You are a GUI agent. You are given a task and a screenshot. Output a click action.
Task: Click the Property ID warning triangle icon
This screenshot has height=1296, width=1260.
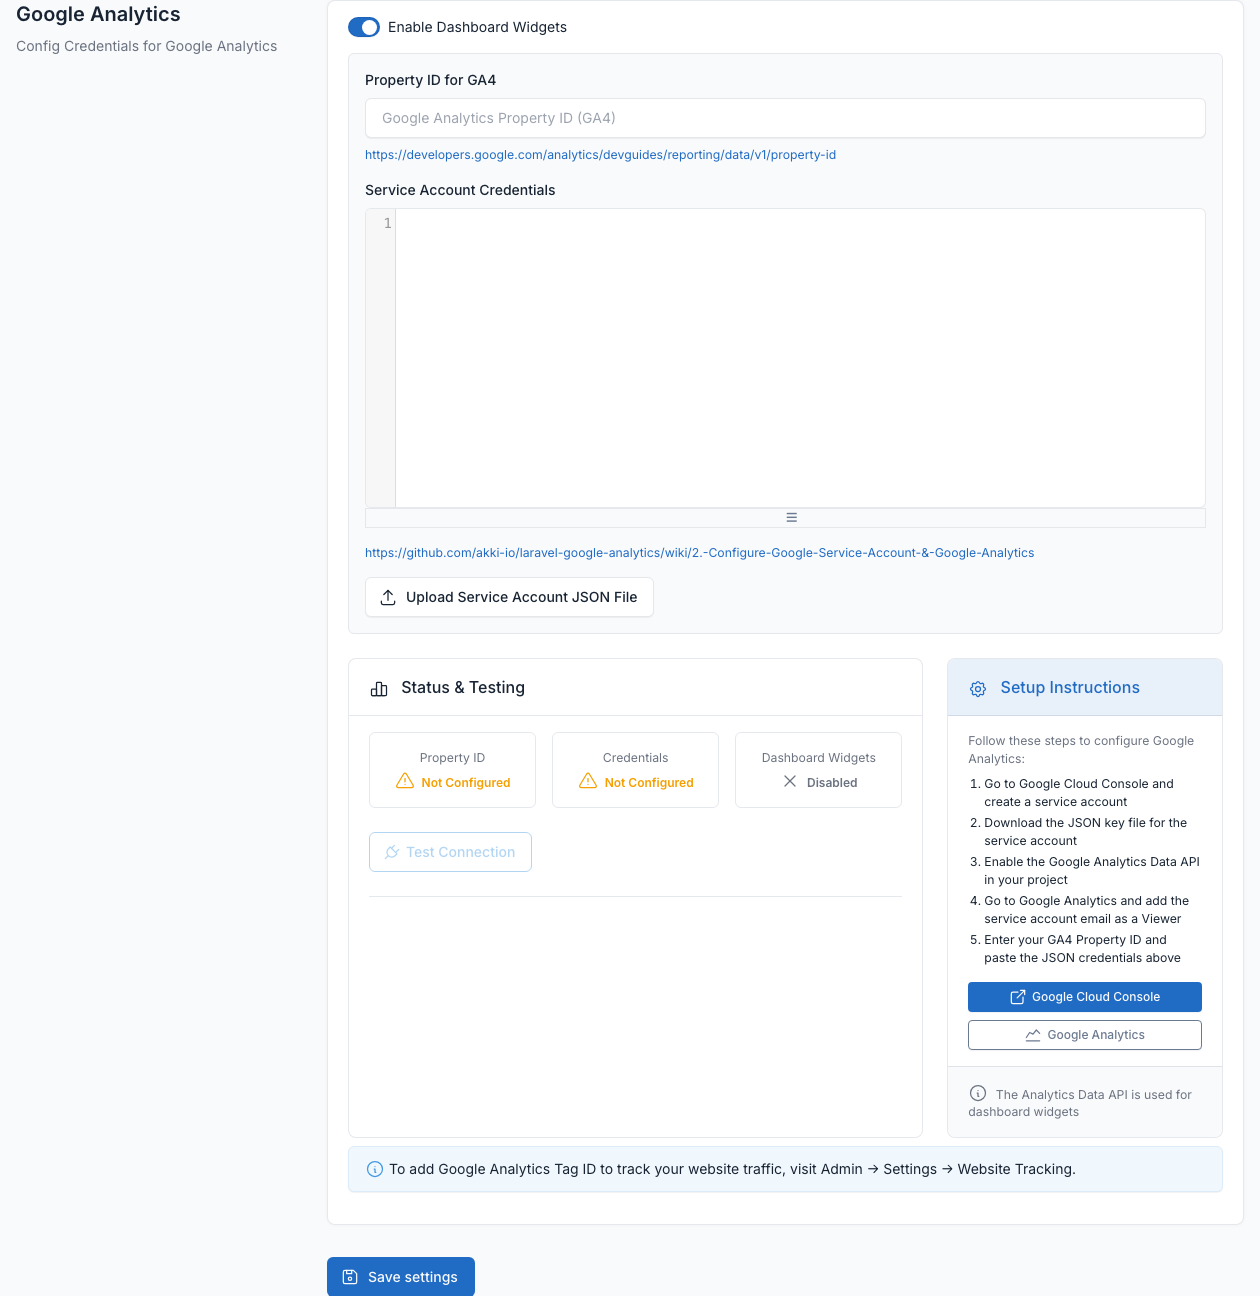click(x=405, y=781)
